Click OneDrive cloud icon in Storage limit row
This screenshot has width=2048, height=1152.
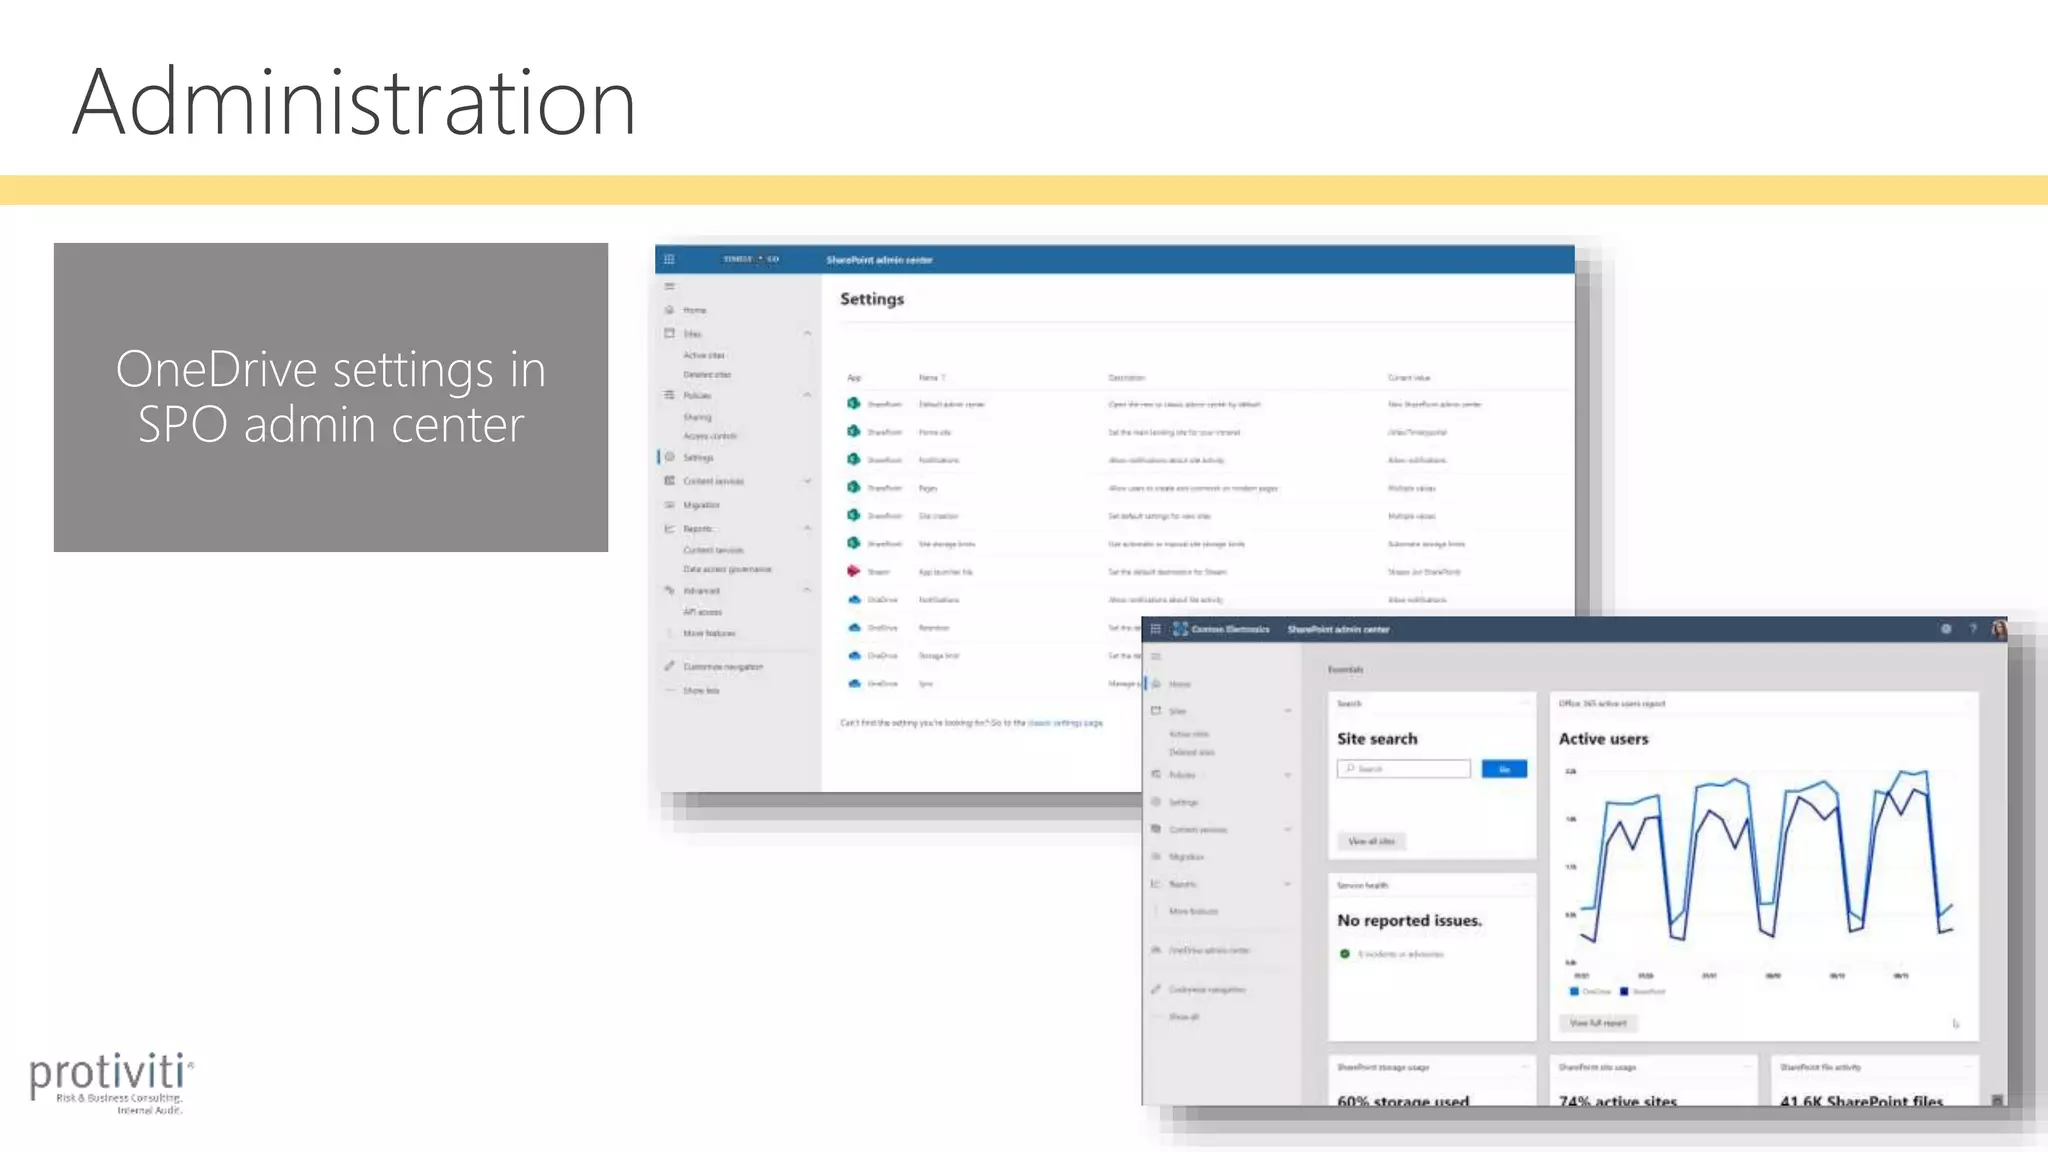pos(854,656)
